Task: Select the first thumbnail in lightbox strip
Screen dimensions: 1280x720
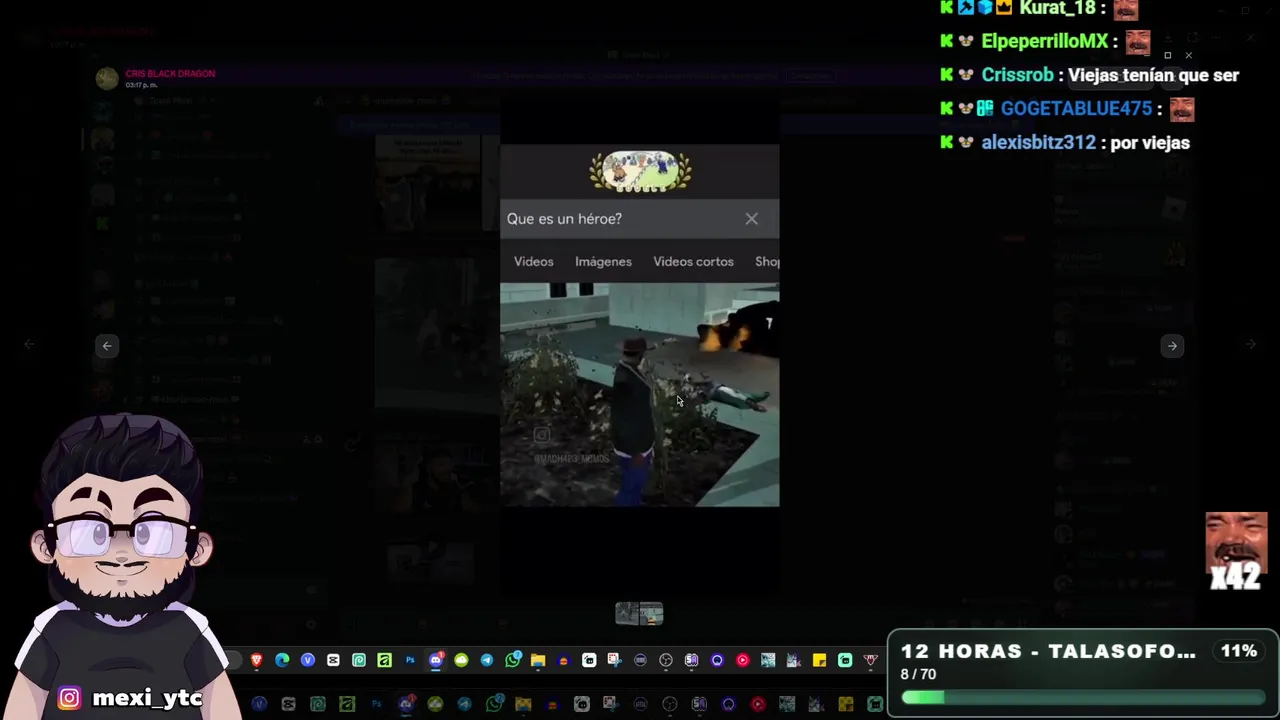Action: (x=627, y=614)
